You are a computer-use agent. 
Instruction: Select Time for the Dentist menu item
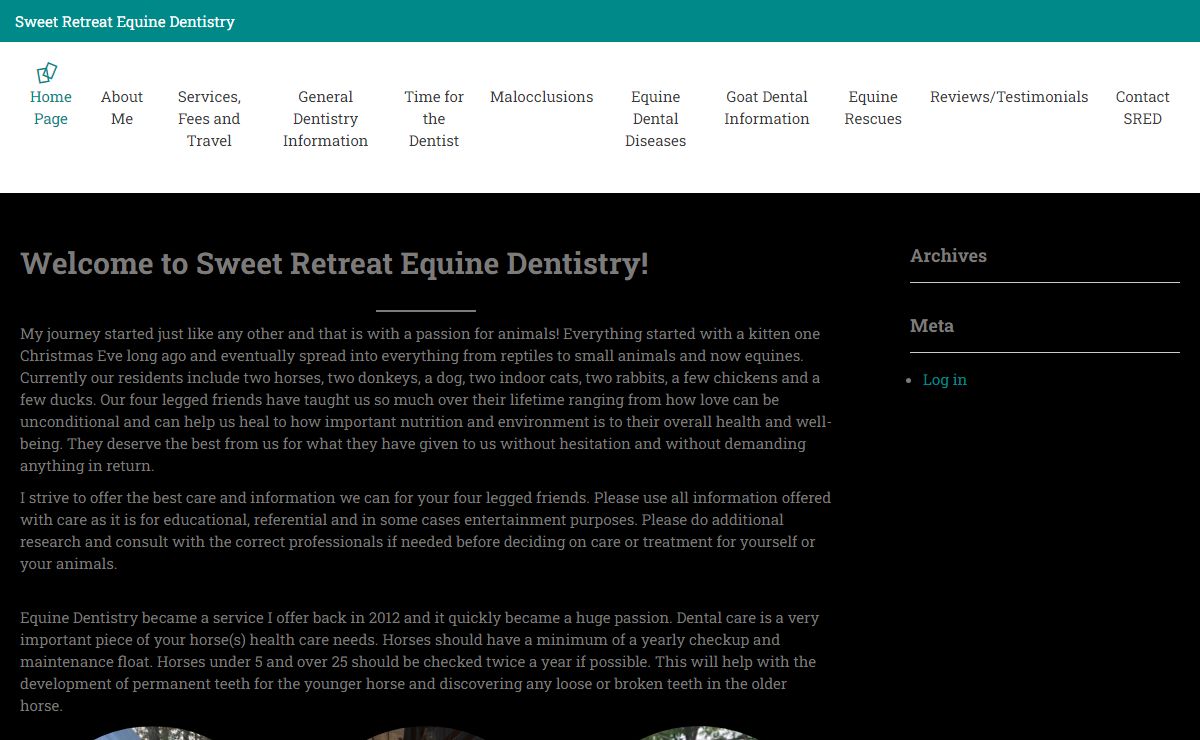[x=434, y=119]
